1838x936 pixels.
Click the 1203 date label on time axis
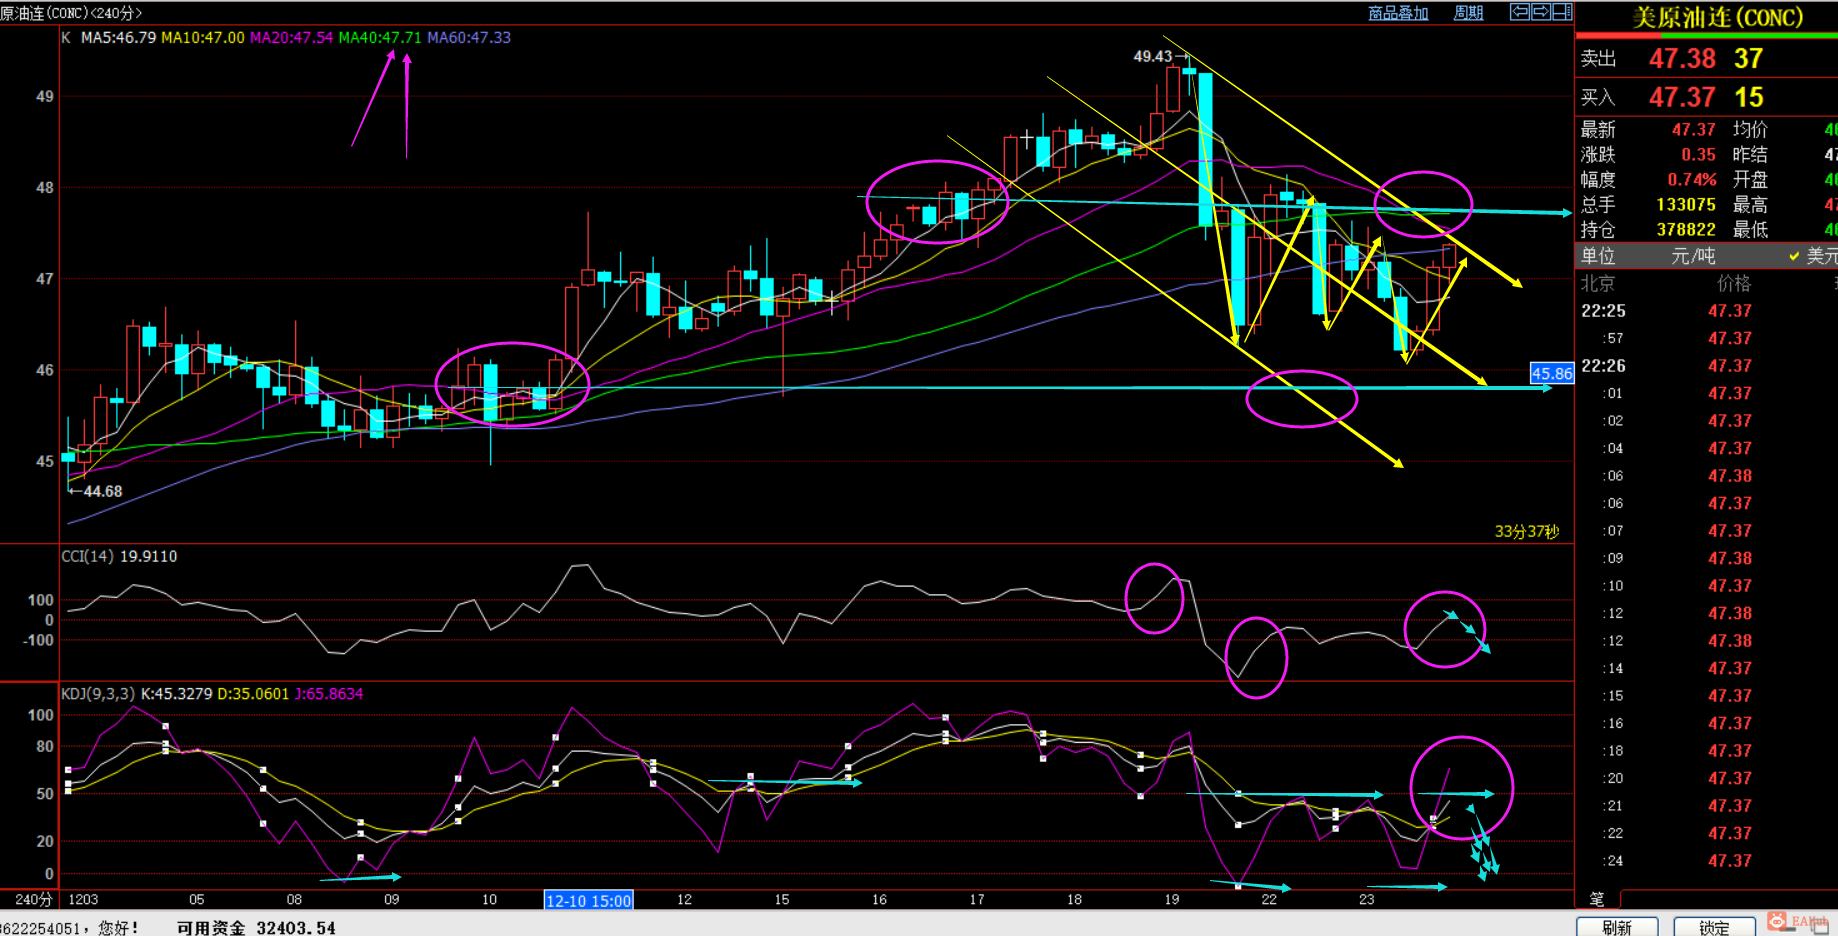click(83, 900)
